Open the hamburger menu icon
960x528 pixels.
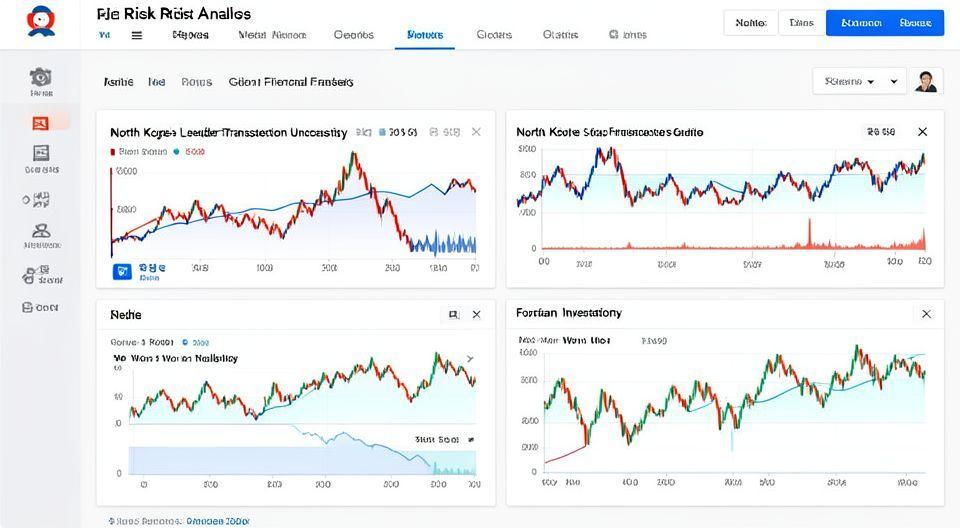pyautogui.click(x=137, y=34)
